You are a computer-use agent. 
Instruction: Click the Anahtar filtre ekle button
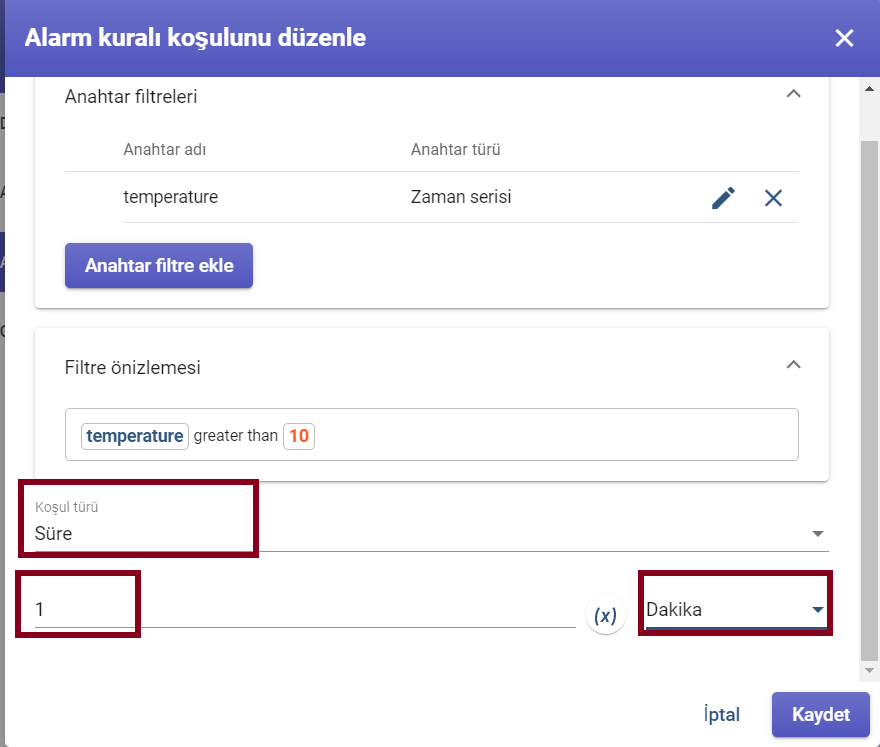click(x=159, y=265)
